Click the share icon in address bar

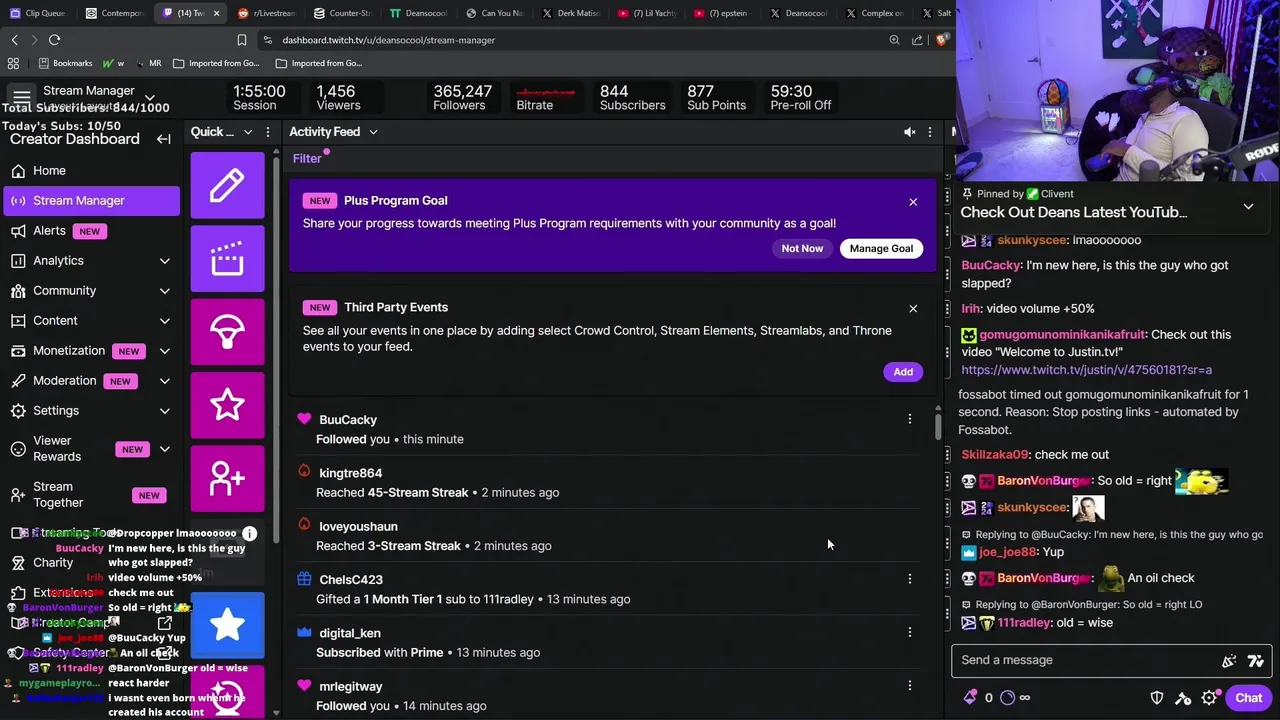coord(917,40)
